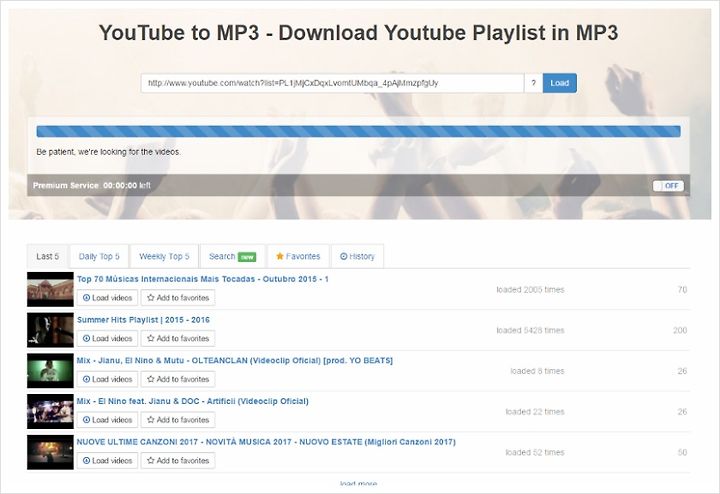This screenshot has height=494, width=720.
Task: Switch to the Daily Top 5 tab
Action: point(99,256)
